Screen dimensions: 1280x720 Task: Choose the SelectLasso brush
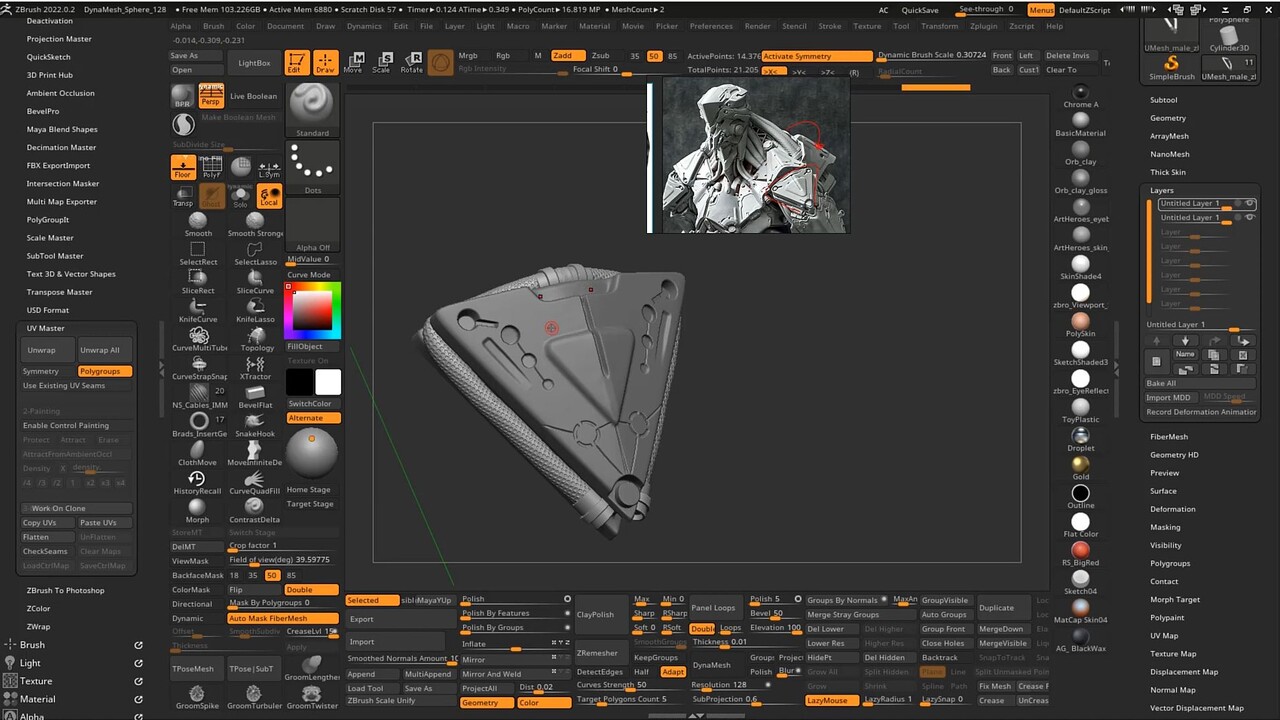(255, 253)
